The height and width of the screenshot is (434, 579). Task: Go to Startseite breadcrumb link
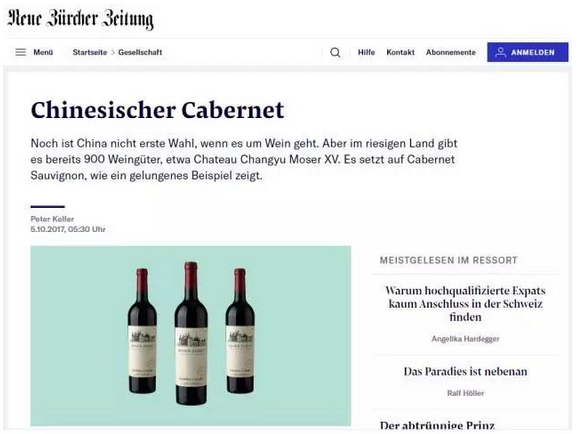tap(90, 52)
